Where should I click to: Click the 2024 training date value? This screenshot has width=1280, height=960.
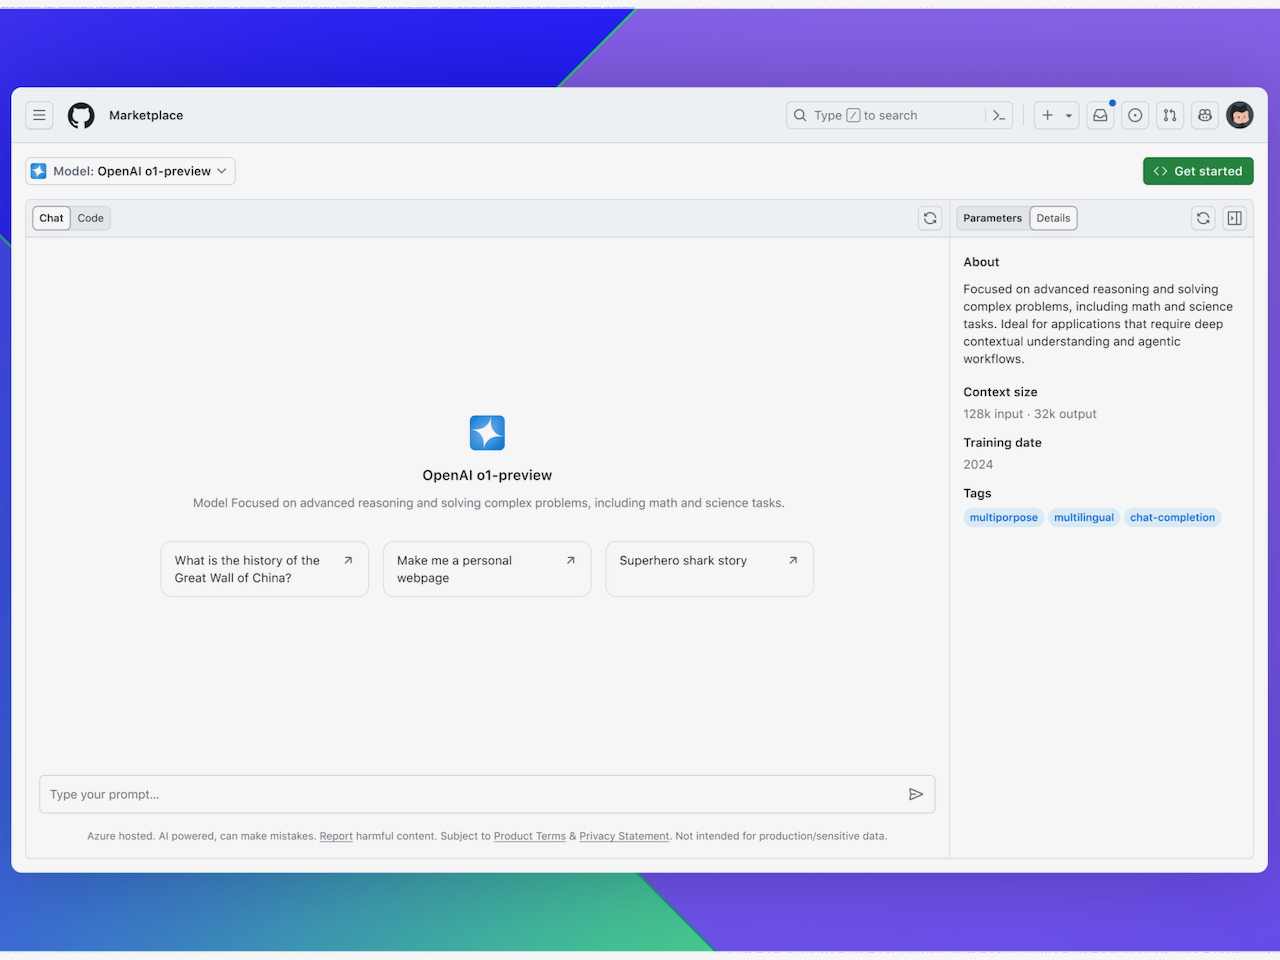[x=978, y=464]
